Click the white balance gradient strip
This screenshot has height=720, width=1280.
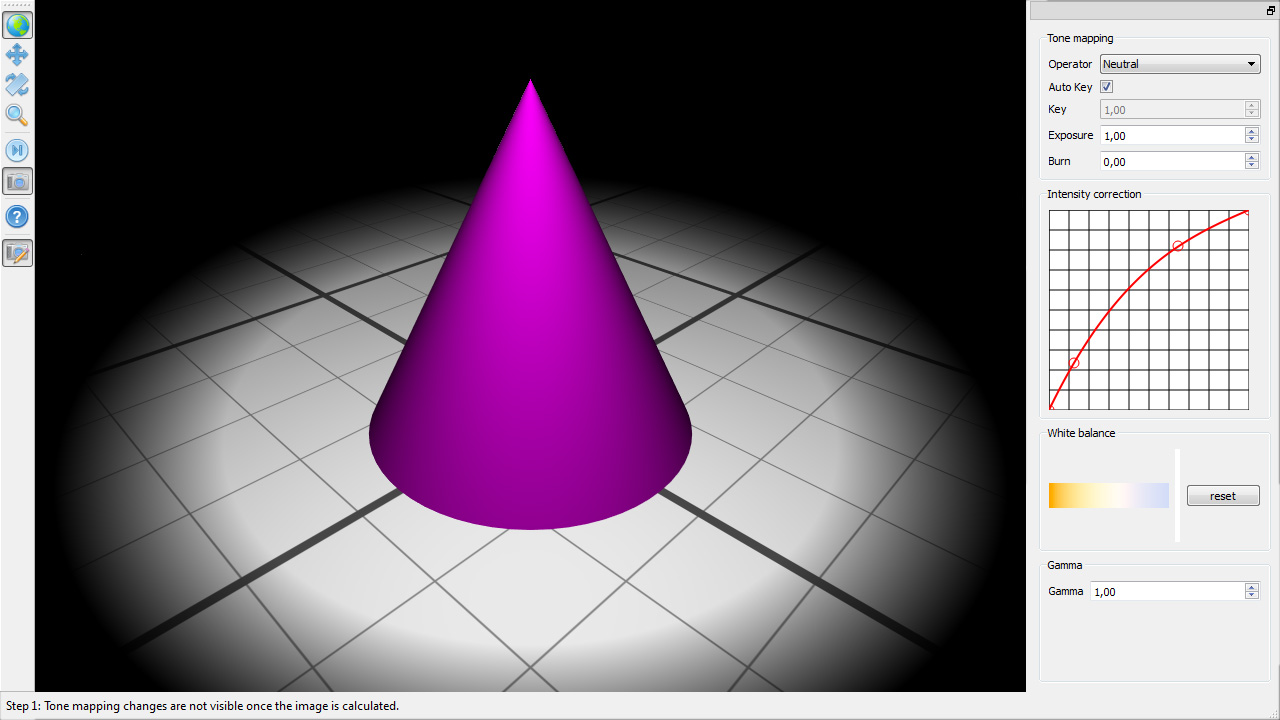(1108, 495)
